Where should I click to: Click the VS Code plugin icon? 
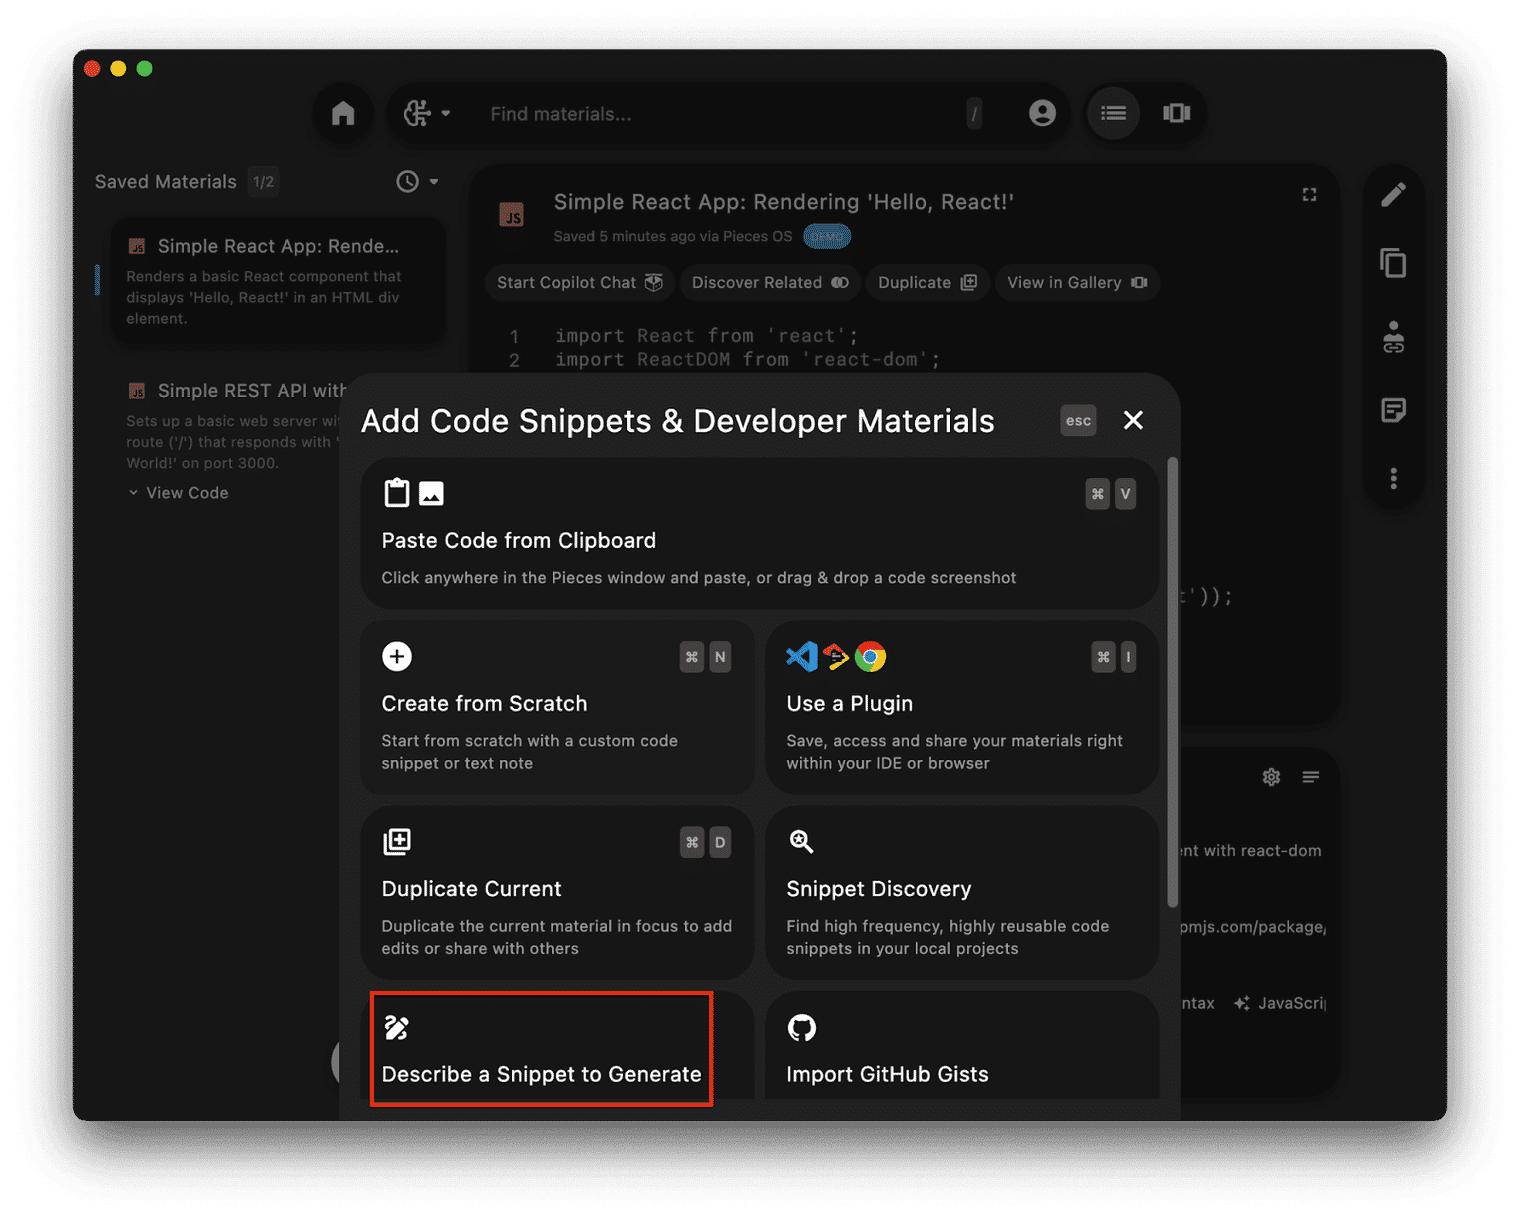[802, 657]
